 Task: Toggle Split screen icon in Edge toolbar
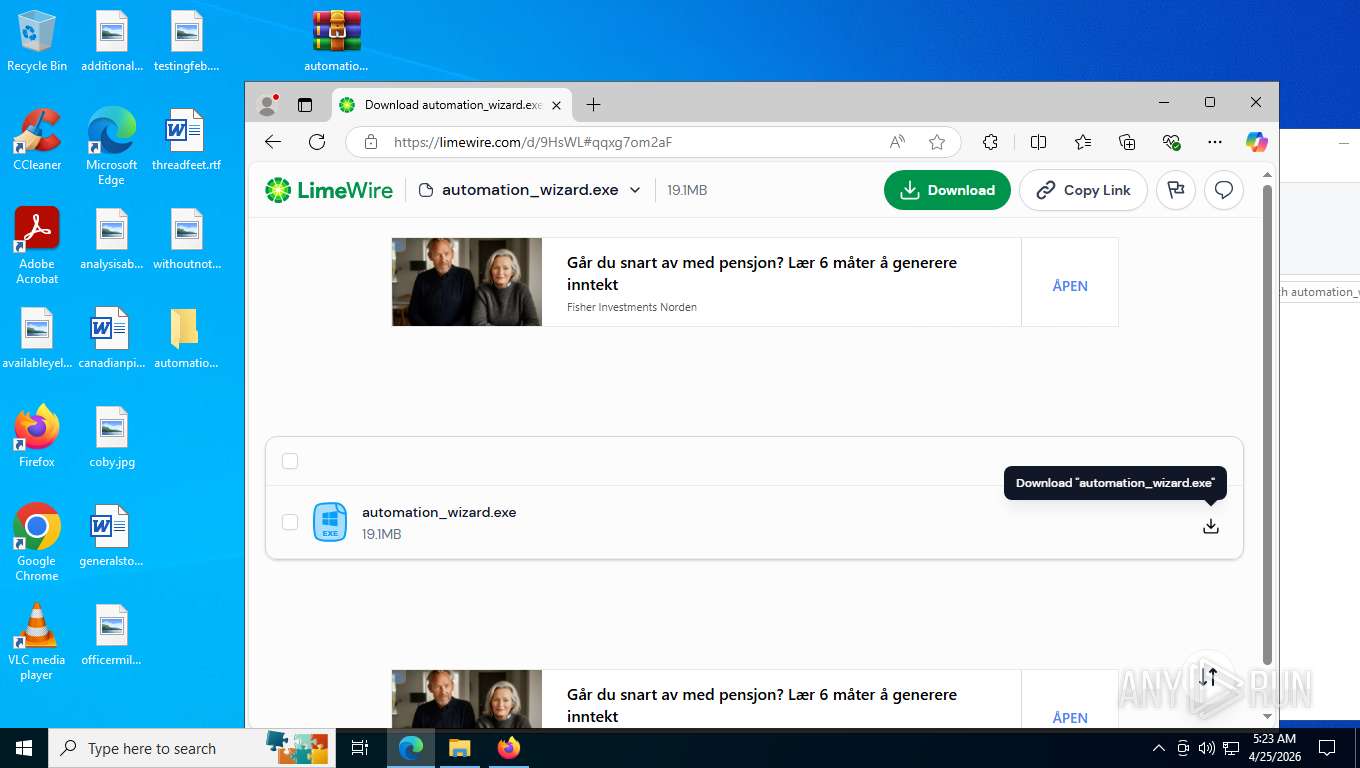(1038, 142)
